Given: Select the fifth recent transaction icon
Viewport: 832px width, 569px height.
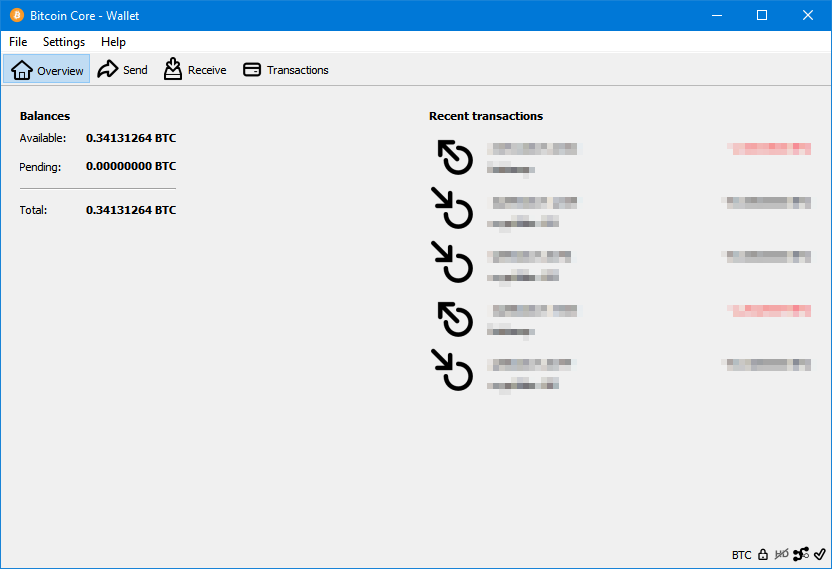Looking at the screenshot, I should coord(452,371).
